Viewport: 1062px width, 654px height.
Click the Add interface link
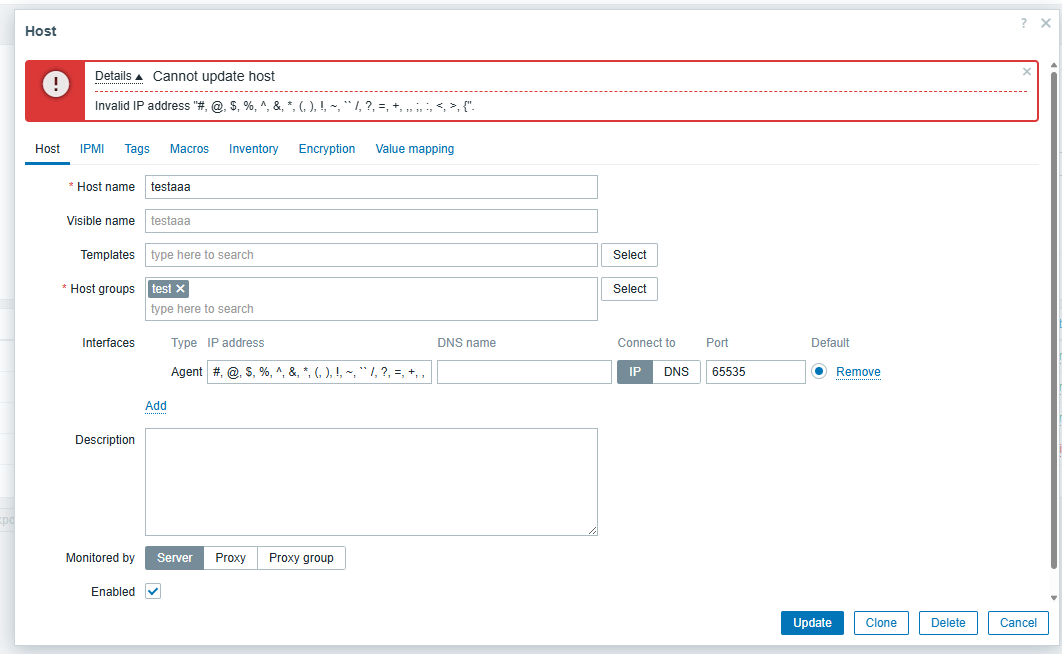pyautogui.click(x=156, y=406)
